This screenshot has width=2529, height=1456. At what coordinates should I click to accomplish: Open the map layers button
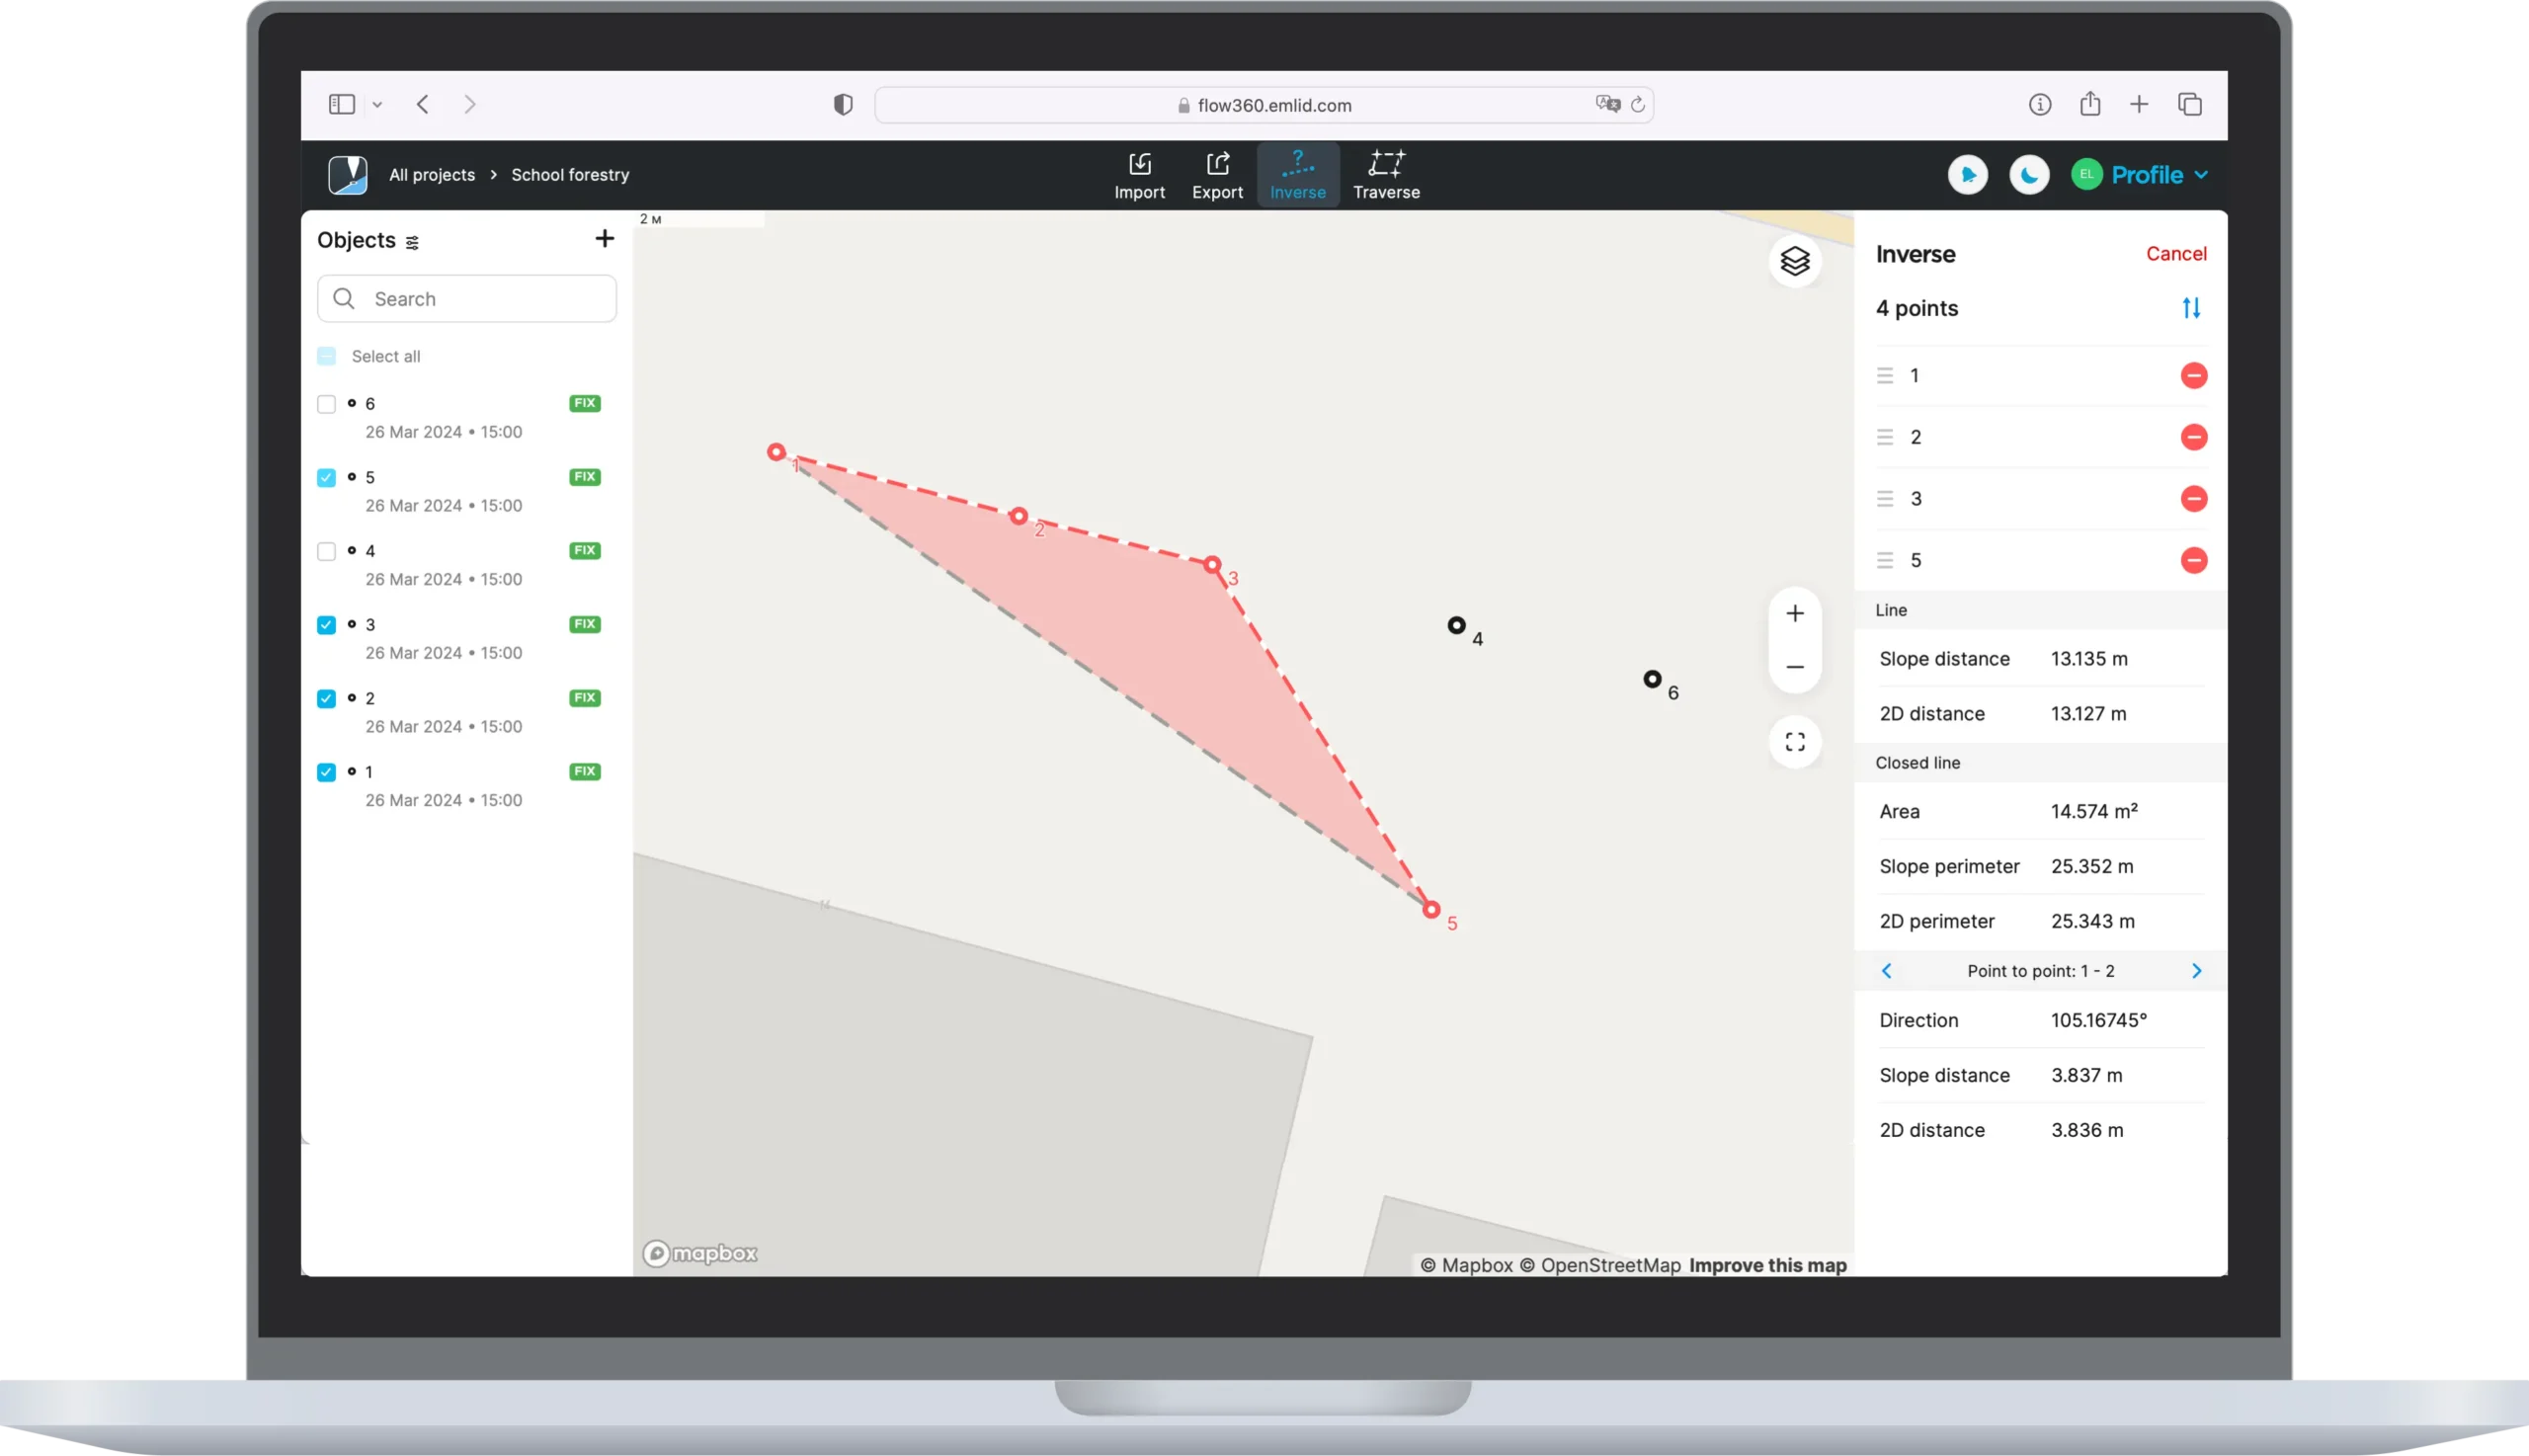tap(1795, 261)
